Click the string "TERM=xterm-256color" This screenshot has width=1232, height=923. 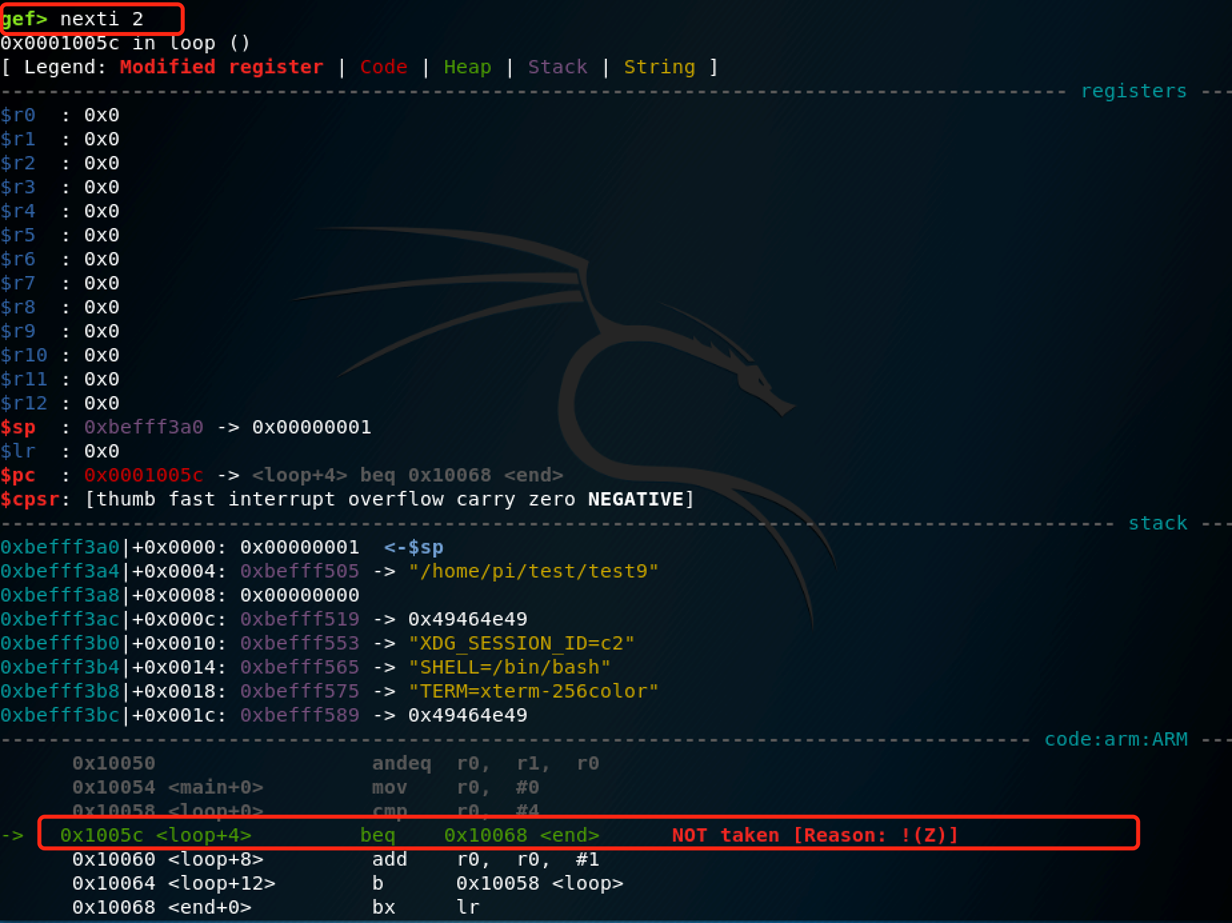click(x=534, y=691)
